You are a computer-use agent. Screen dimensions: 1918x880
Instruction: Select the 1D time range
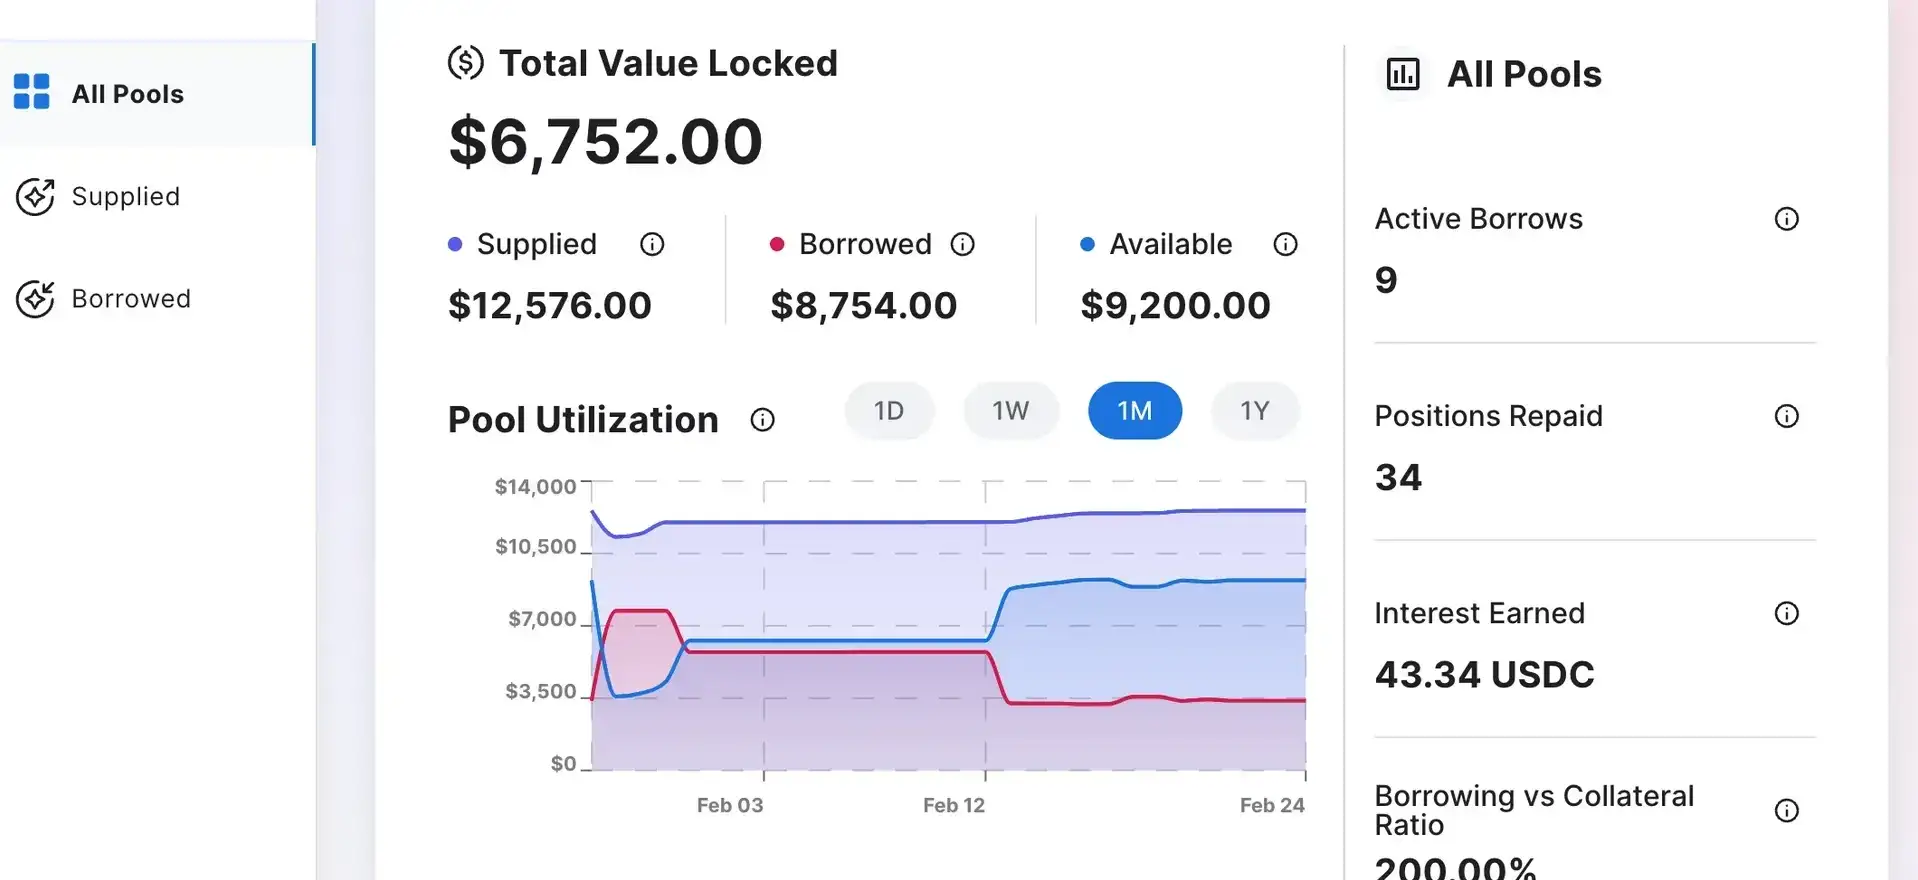888,411
